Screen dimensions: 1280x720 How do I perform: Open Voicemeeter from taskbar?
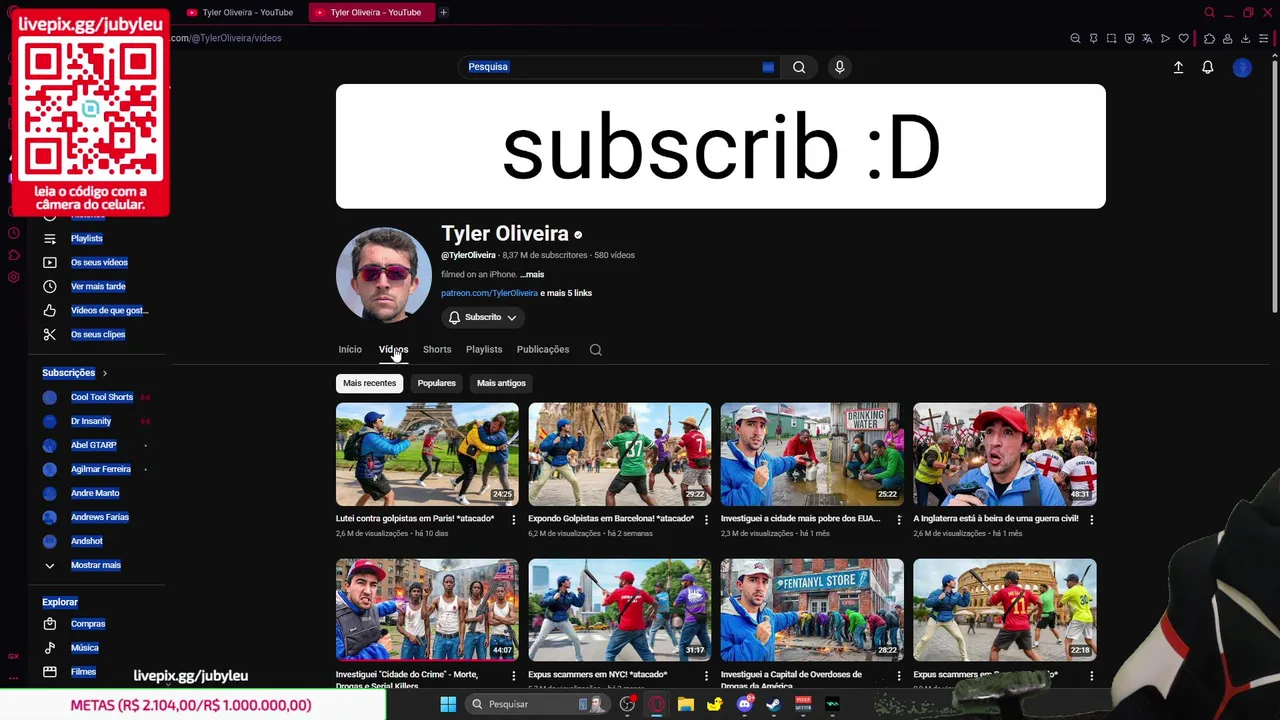803,704
